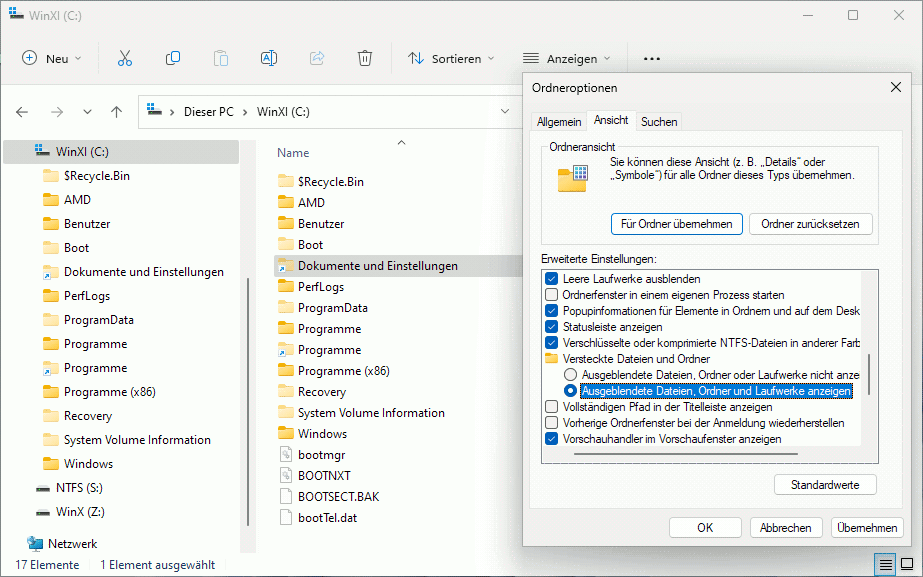Click vertical scrollbar of Erweiterte Einstellungen list
923x577 pixels.
(x=869, y=374)
